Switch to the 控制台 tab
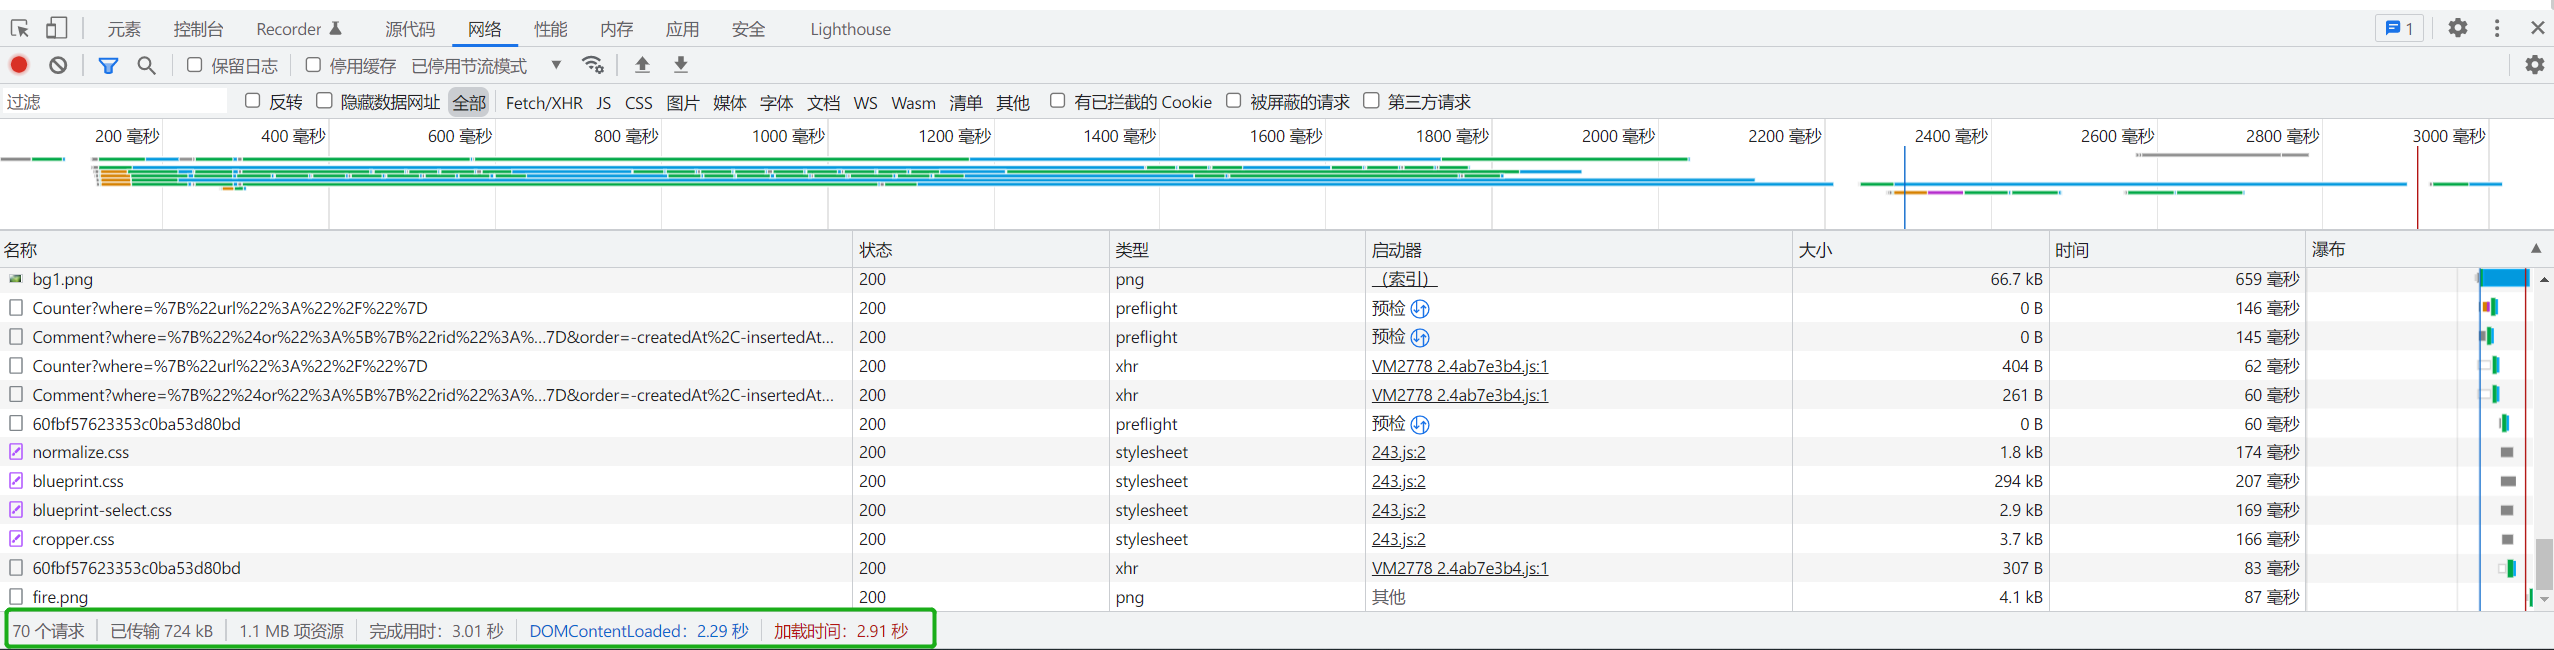 point(198,29)
